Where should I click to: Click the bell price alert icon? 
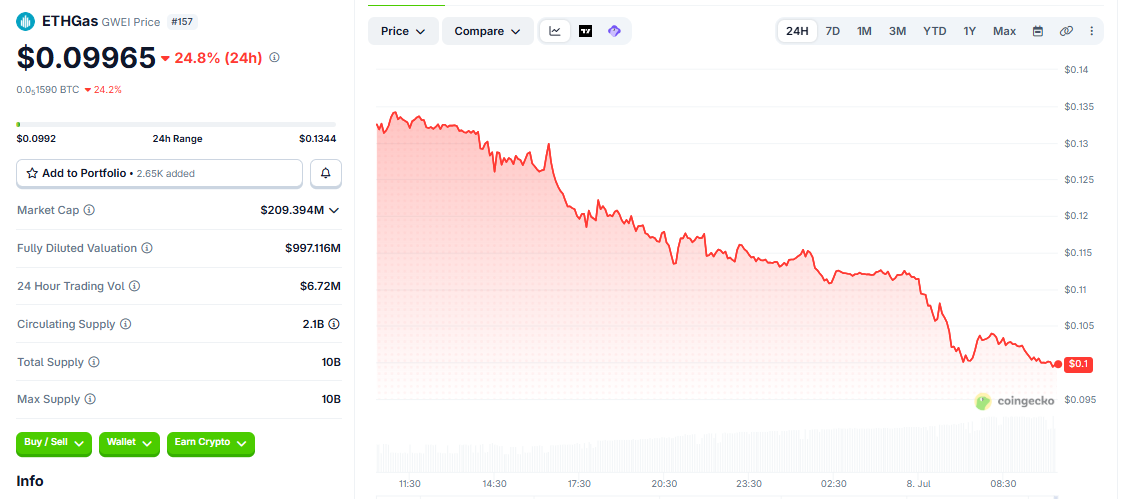326,173
